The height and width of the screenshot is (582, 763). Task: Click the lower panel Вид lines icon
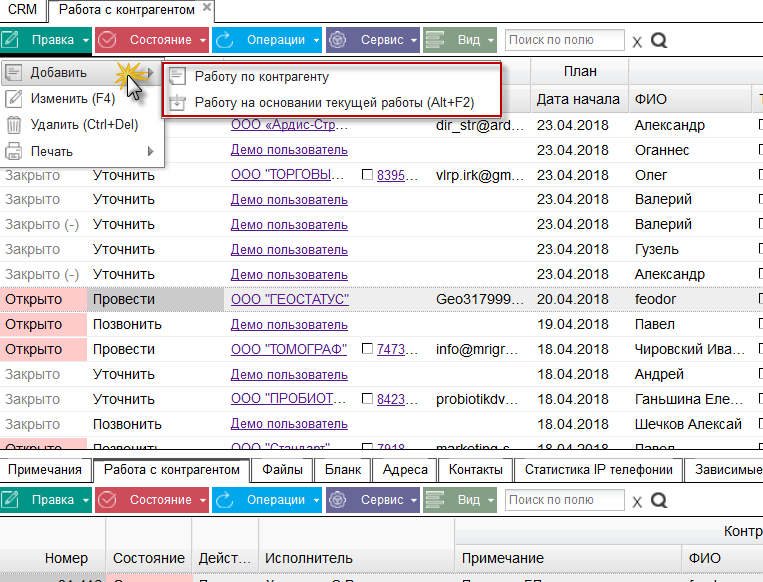coord(435,500)
